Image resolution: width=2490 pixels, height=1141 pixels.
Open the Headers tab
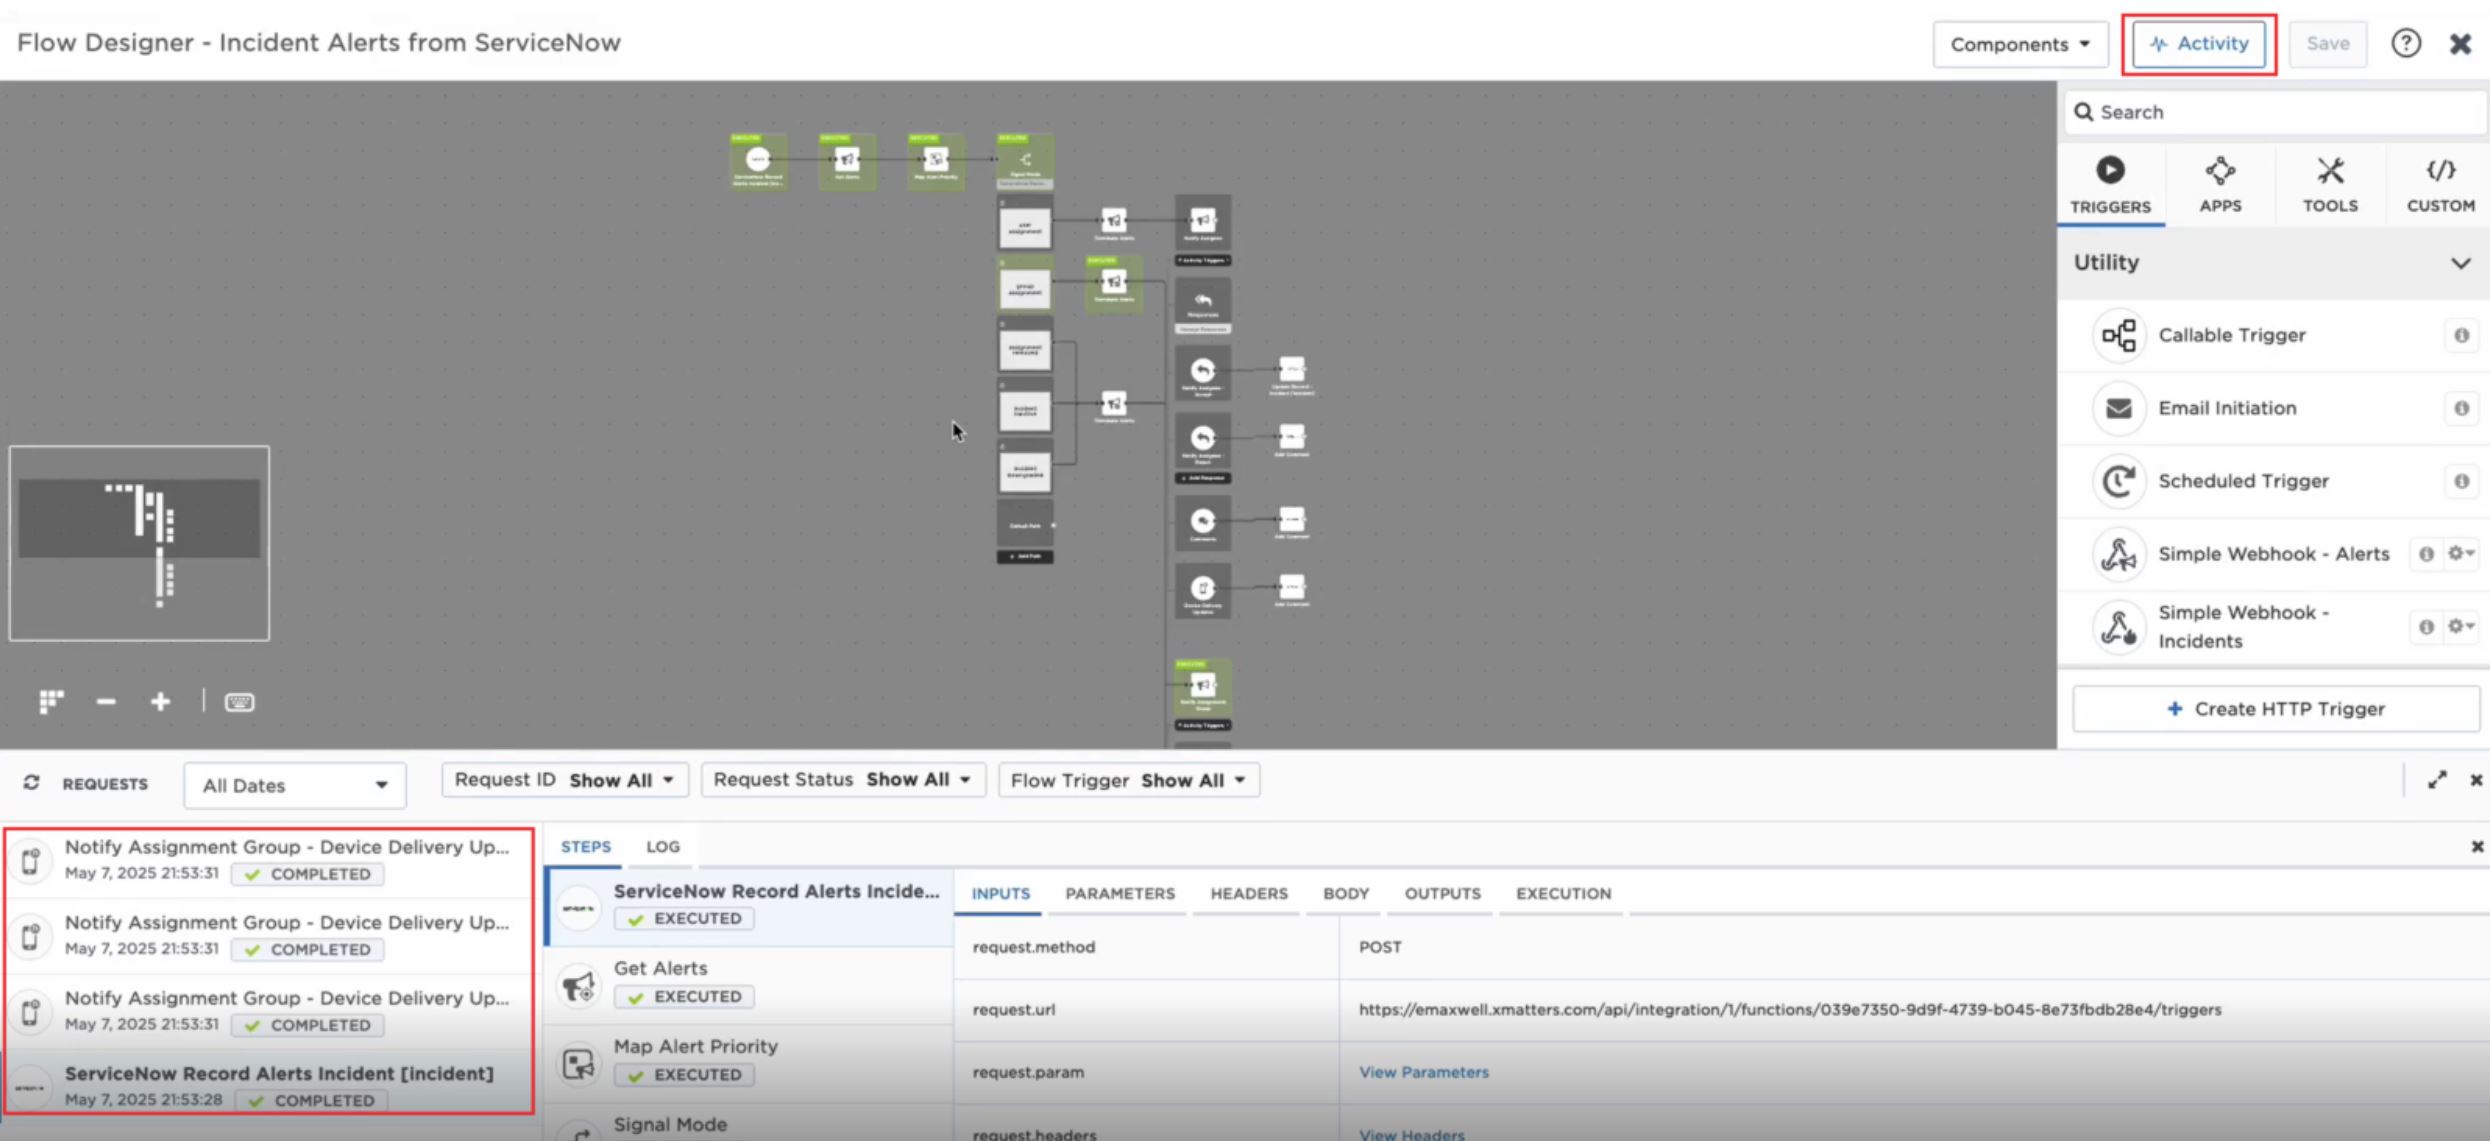(x=1249, y=894)
